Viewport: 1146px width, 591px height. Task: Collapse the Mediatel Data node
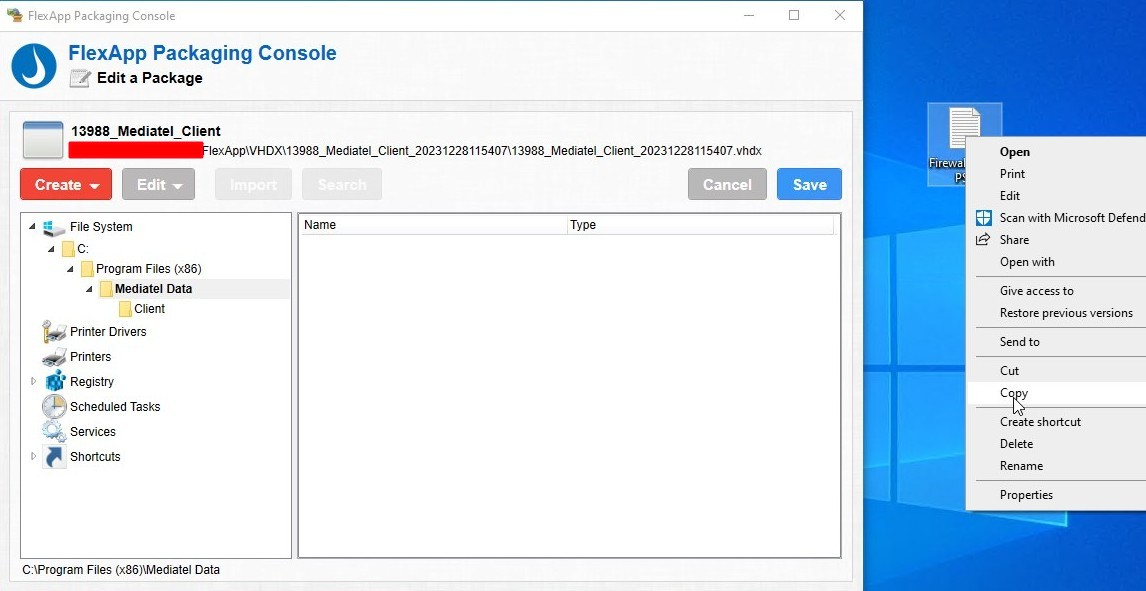tap(89, 289)
